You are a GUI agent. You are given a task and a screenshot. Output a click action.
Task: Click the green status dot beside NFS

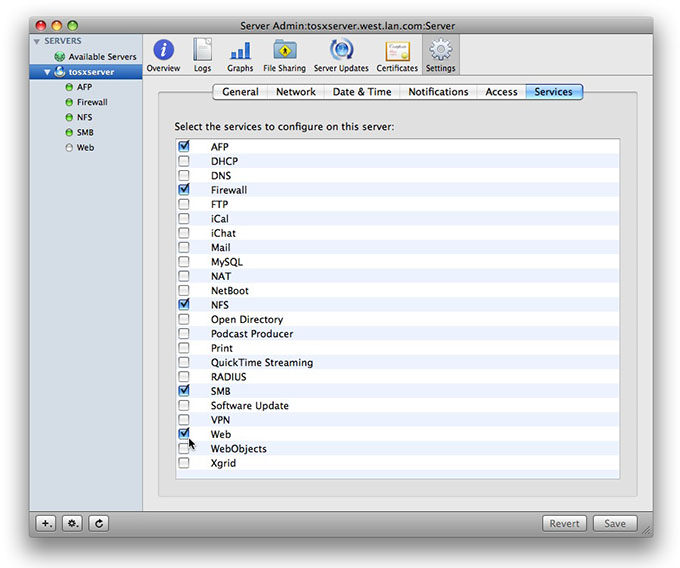point(69,118)
